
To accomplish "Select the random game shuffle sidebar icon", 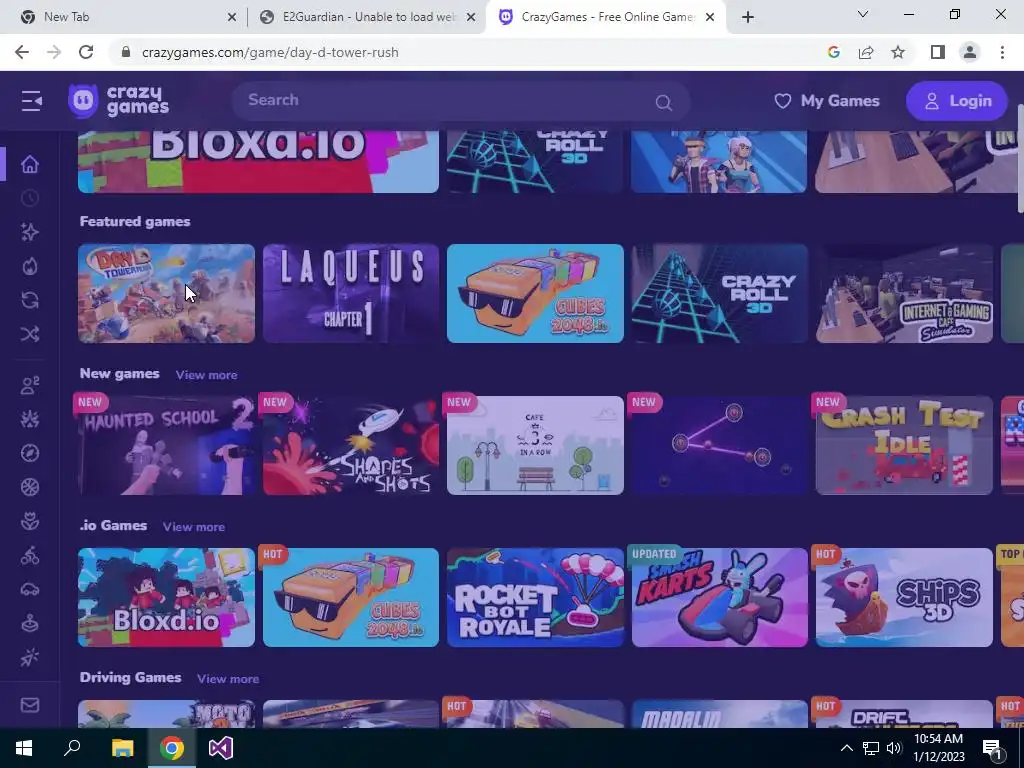I will tap(30, 334).
